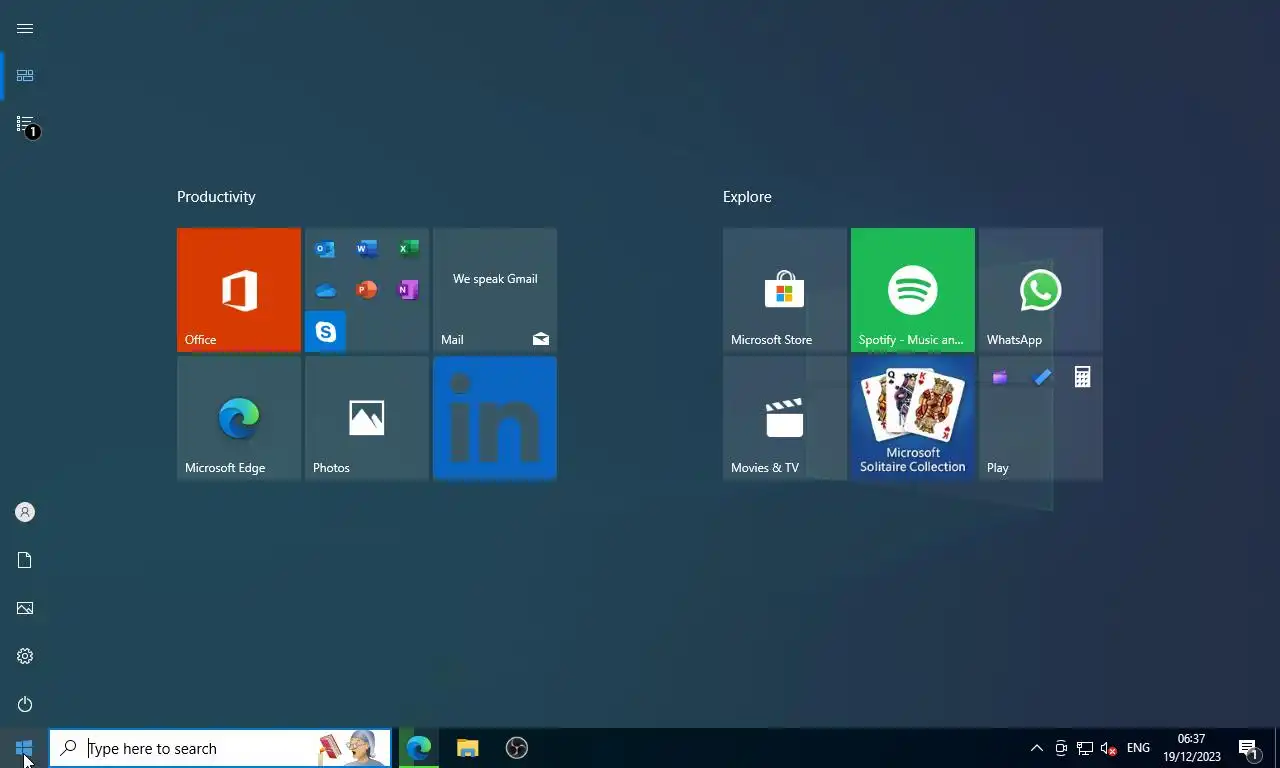Open the LinkedIn tile

[495, 418]
